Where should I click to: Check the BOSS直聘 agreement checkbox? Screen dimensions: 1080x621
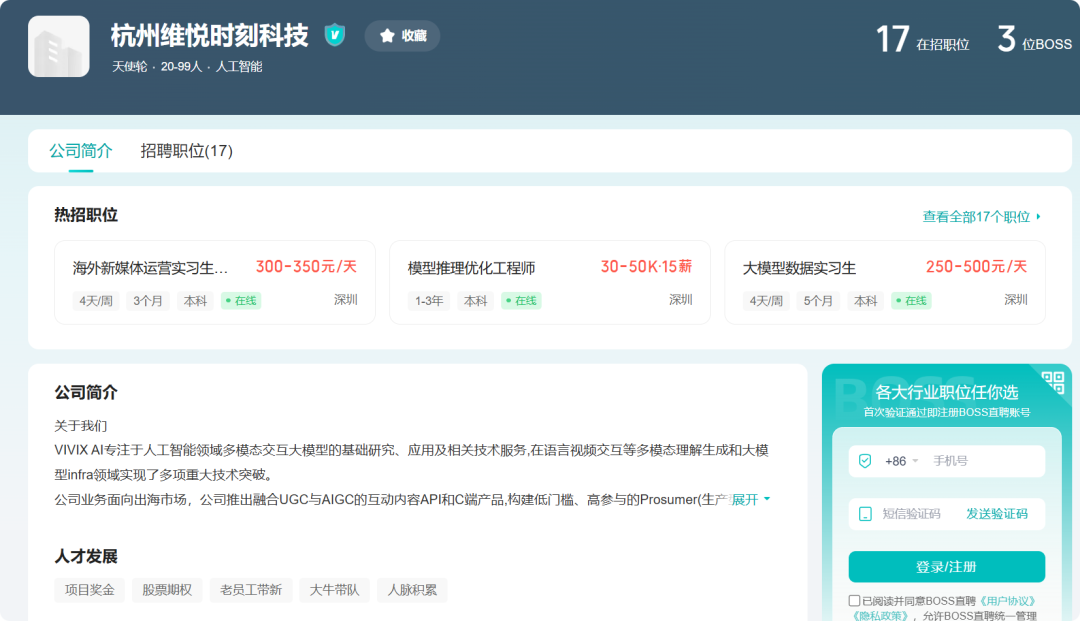pos(854,600)
